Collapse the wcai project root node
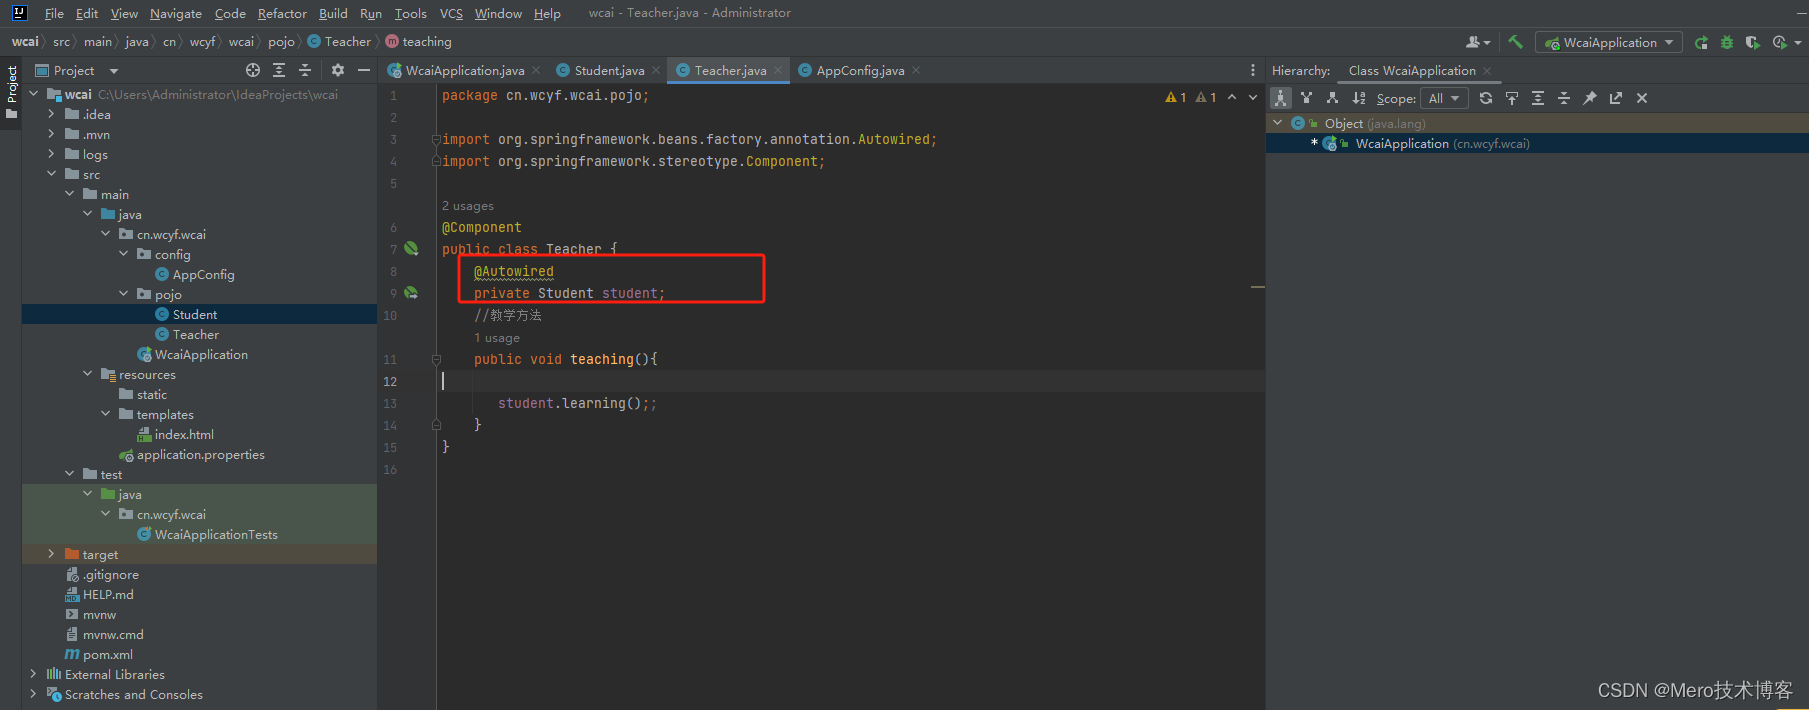The image size is (1809, 710). pos(33,94)
